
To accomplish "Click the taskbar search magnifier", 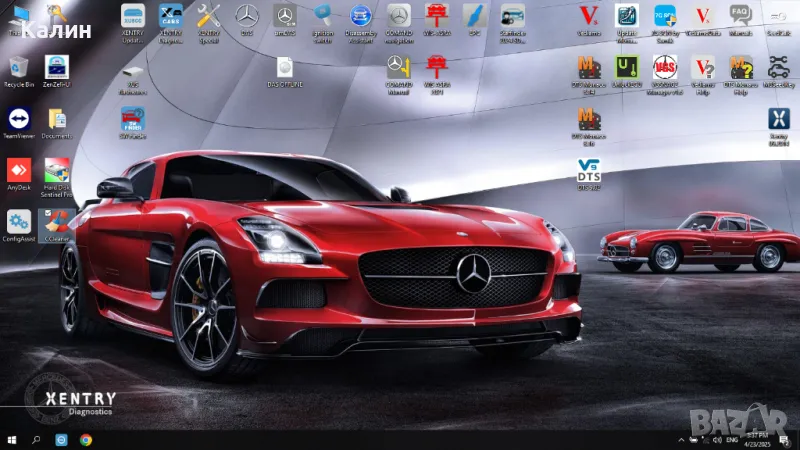I will tap(36, 439).
